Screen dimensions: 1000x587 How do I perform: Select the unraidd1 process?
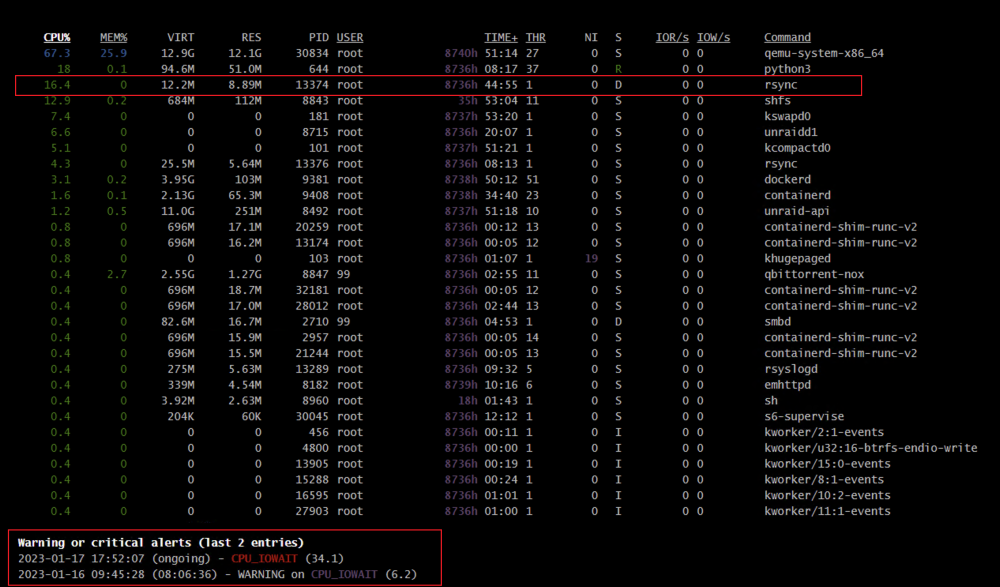(791, 132)
